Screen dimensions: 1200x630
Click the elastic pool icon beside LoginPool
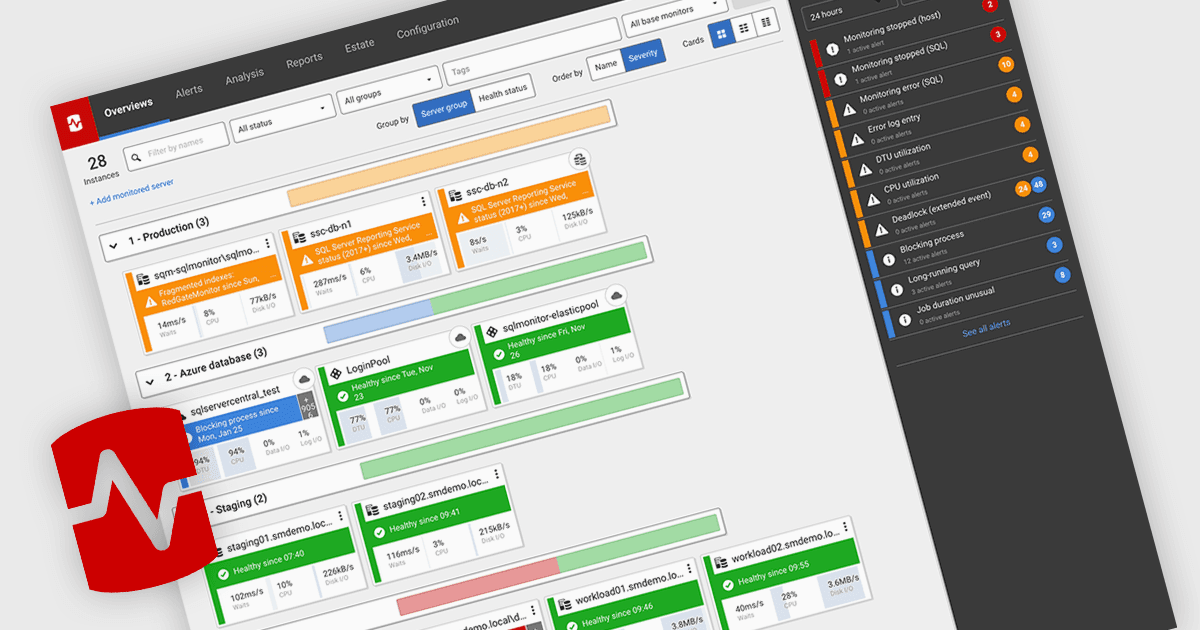(334, 372)
